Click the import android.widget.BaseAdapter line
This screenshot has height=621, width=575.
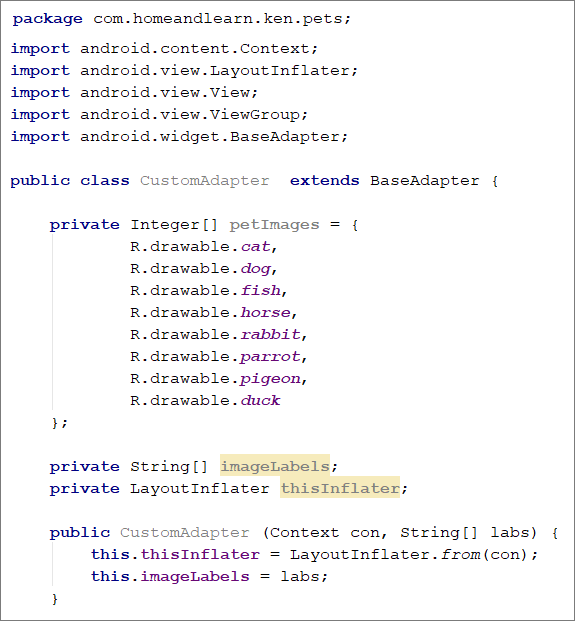tap(179, 137)
